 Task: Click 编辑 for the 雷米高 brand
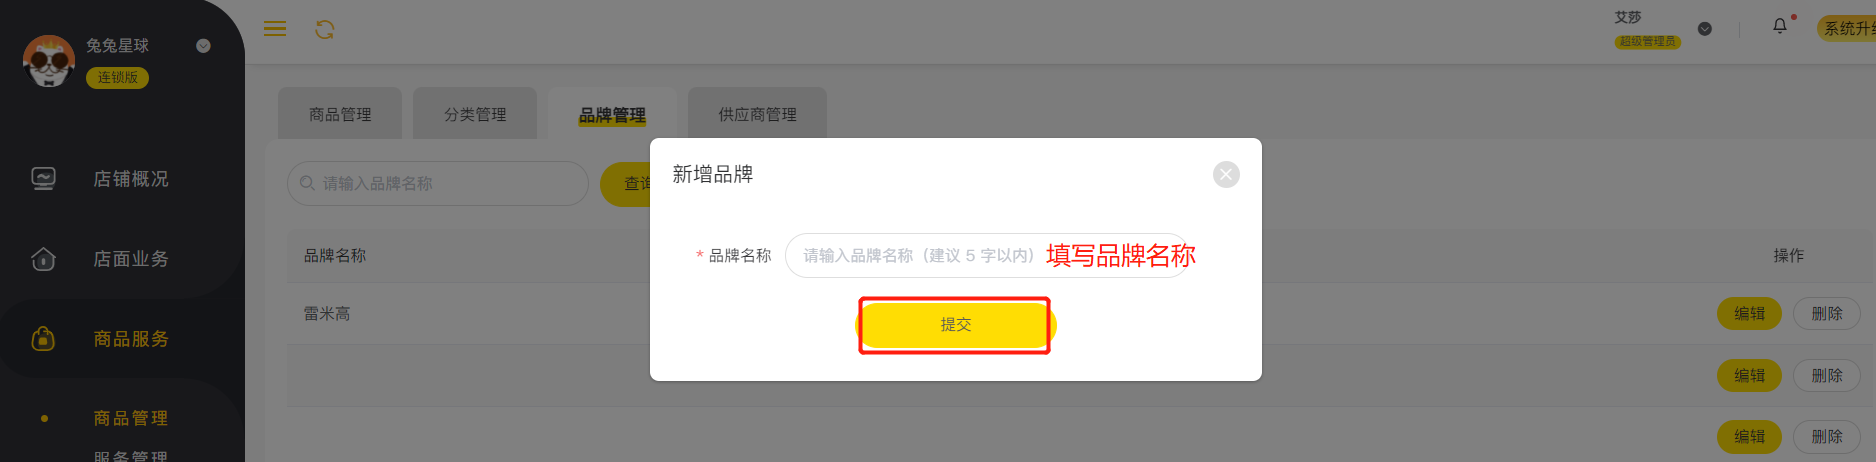tap(1749, 314)
